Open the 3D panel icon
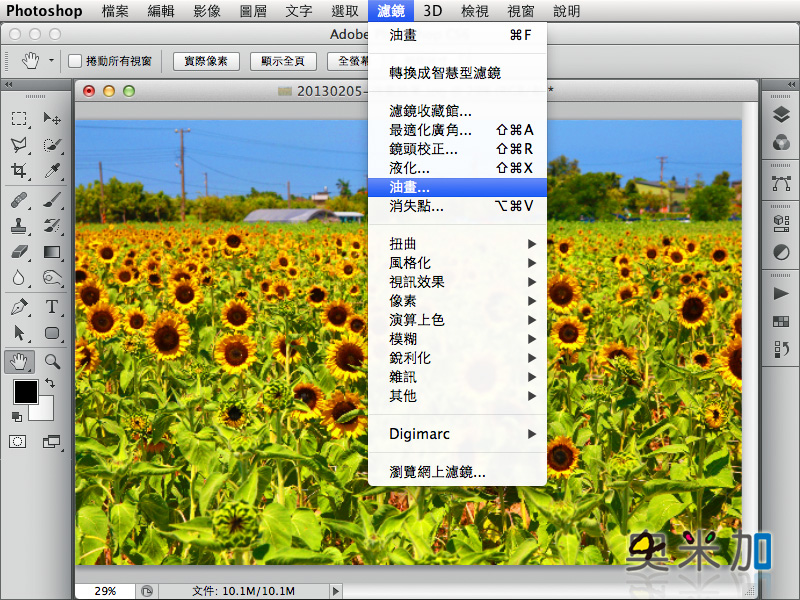Screen dimensions: 800x600 (x=781, y=223)
